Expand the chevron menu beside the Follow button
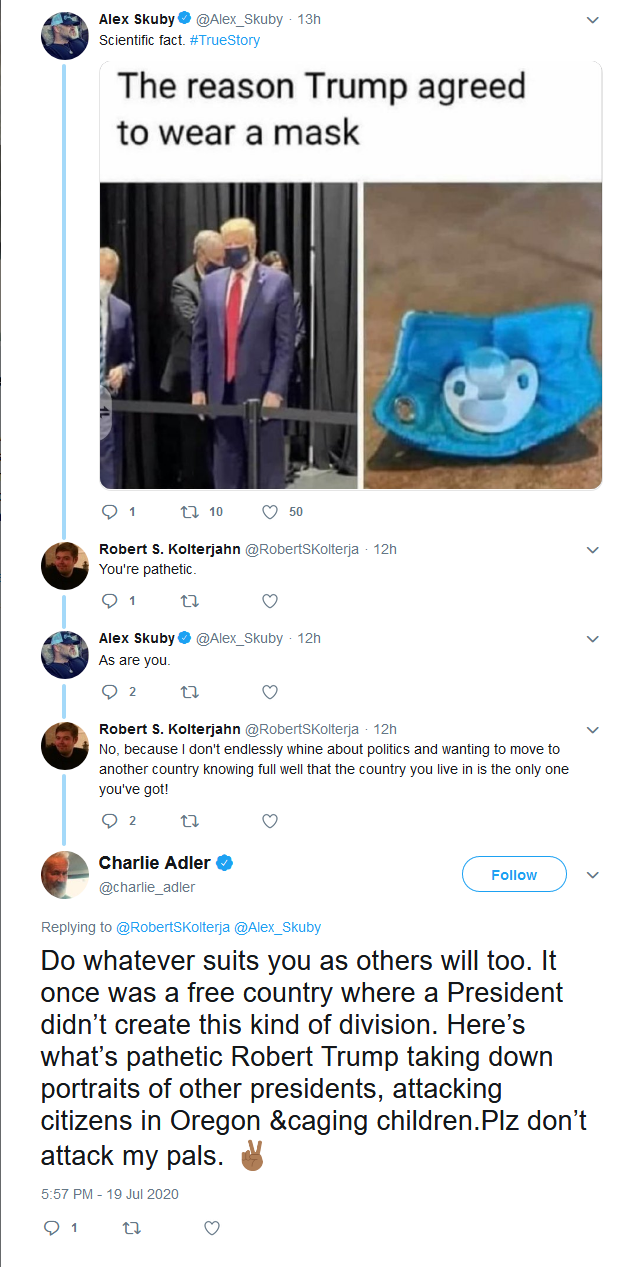 [592, 875]
